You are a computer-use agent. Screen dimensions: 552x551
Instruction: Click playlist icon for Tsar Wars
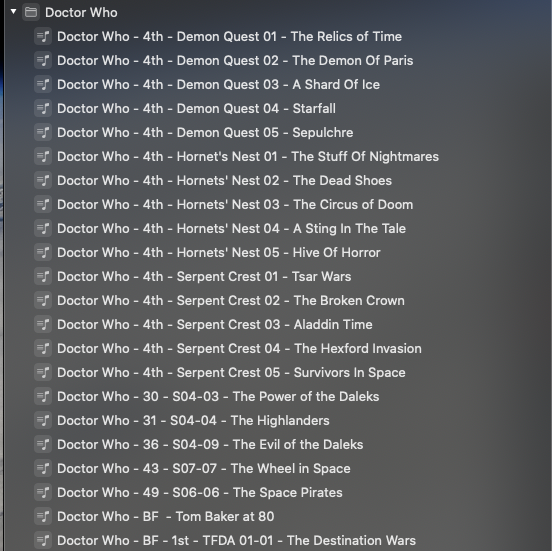pyautogui.click(x=43, y=276)
